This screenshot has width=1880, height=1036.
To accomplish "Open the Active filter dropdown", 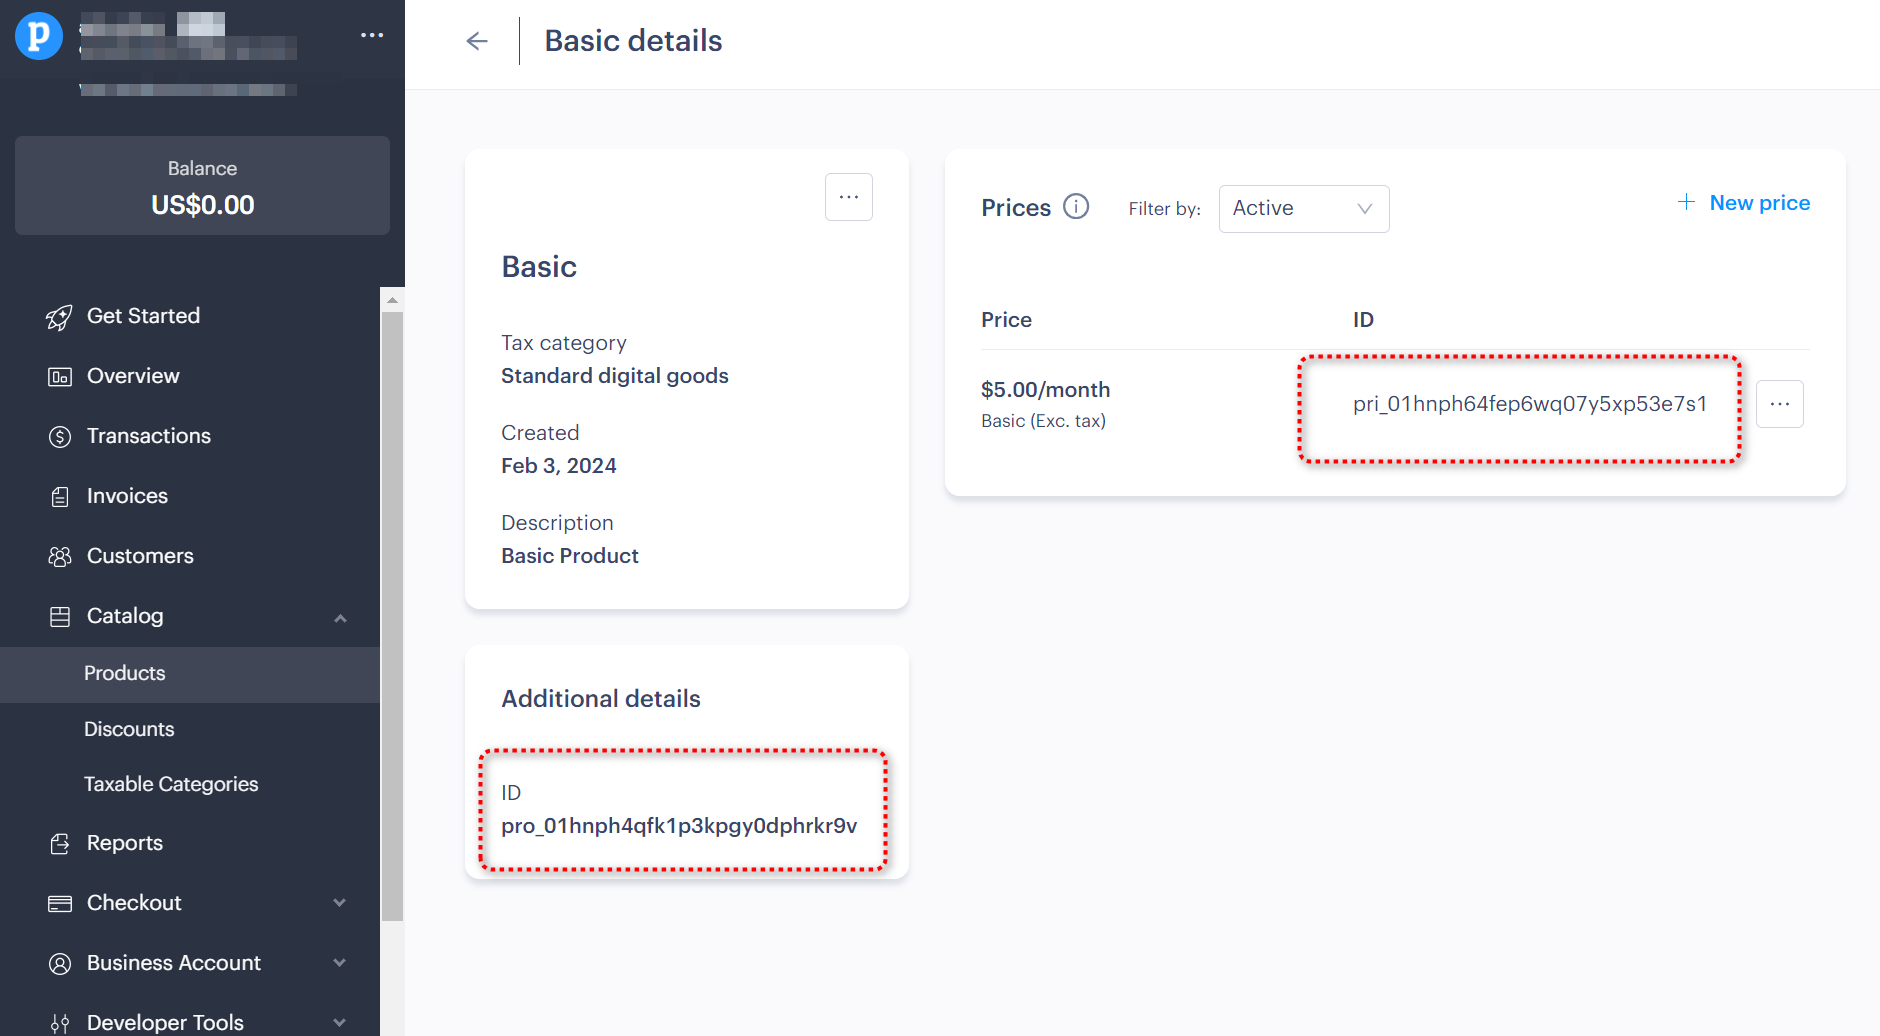I will 1303,209.
